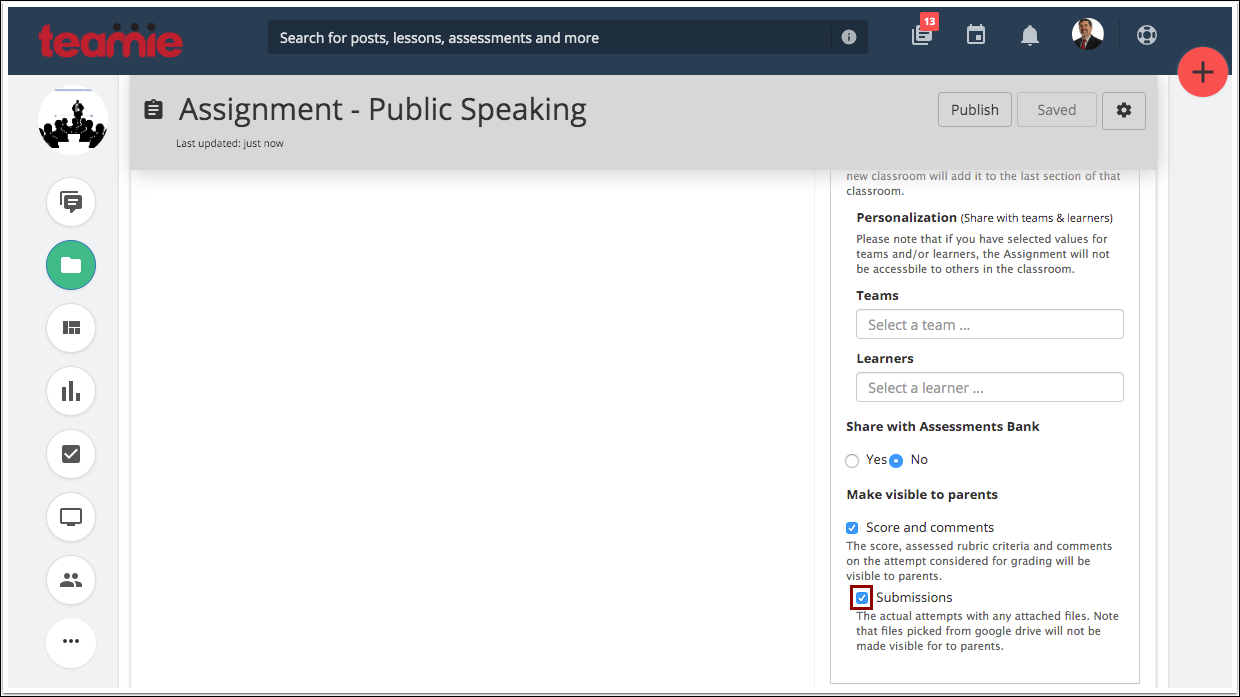The image size is (1240, 697).
Task: Open the newsfeed icon with 13 badge
Action: click(x=922, y=35)
